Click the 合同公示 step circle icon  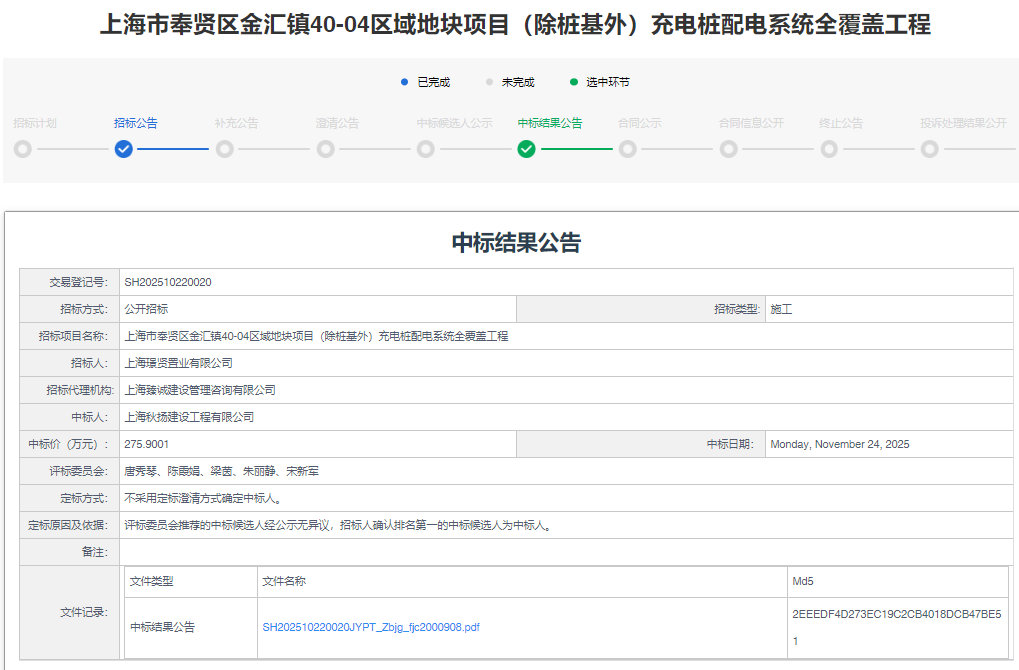coord(627,149)
